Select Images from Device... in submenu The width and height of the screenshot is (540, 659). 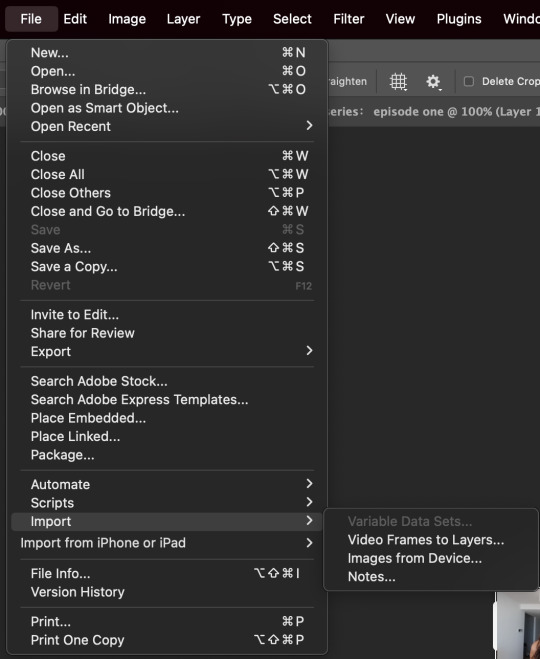[x=431, y=559]
